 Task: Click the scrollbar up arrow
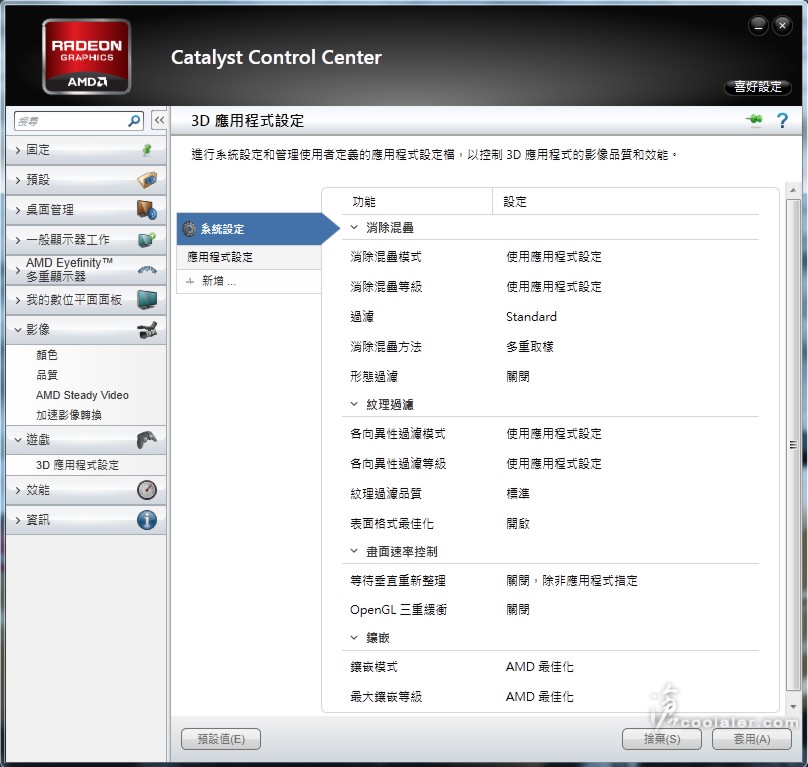click(x=793, y=191)
